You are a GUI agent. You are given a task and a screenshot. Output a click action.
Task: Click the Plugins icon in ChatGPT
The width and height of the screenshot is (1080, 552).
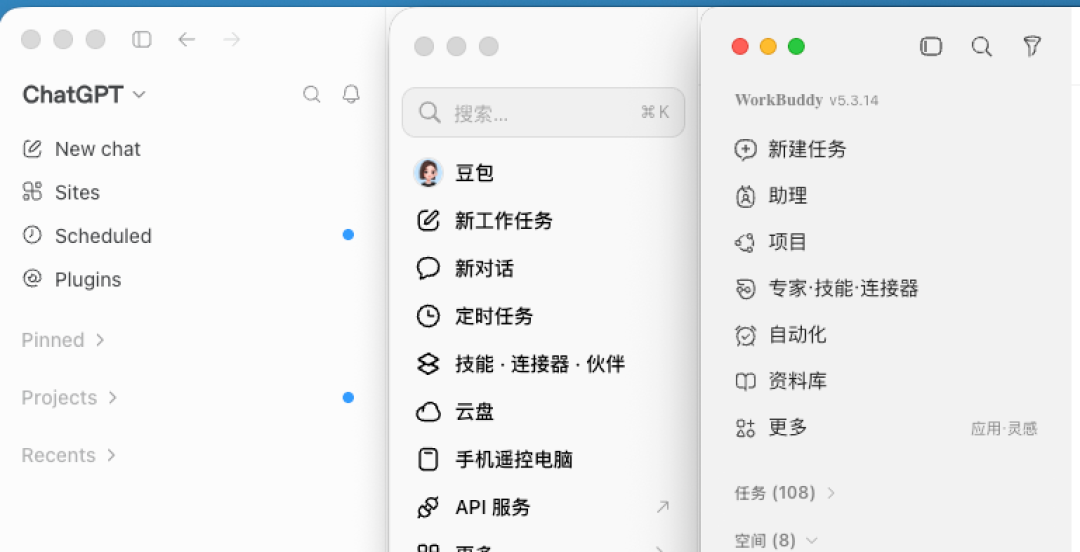32,278
